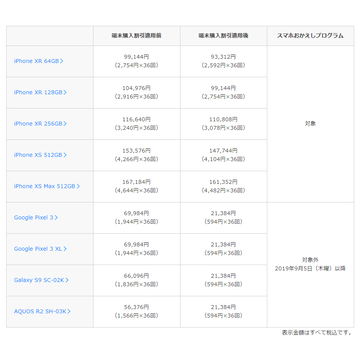This screenshot has width=360, height=360.
Task: Click the 端末購入割引適用後 column header
Action: point(224,36)
